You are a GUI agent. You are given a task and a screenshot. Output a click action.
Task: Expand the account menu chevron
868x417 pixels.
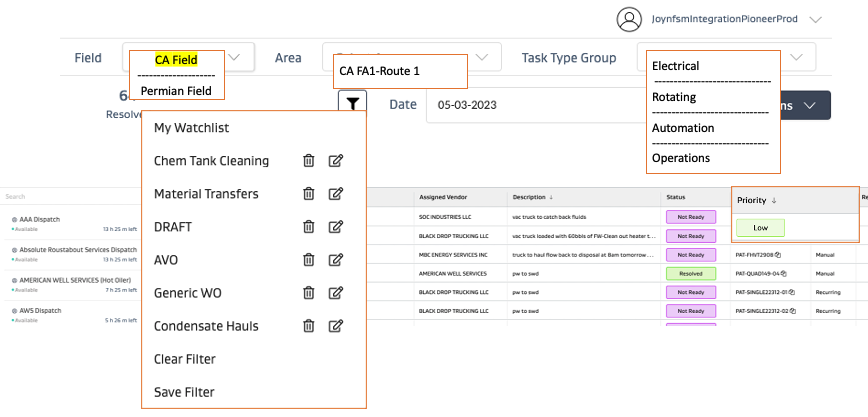pyautogui.click(x=815, y=19)
